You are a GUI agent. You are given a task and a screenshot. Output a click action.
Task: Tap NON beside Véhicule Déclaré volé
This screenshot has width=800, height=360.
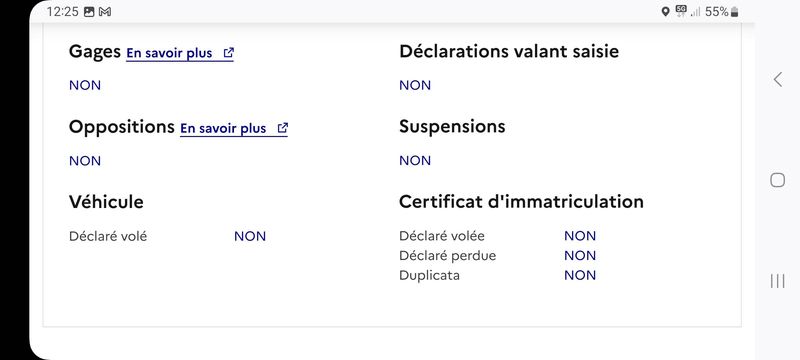click(x=250, y=236)
